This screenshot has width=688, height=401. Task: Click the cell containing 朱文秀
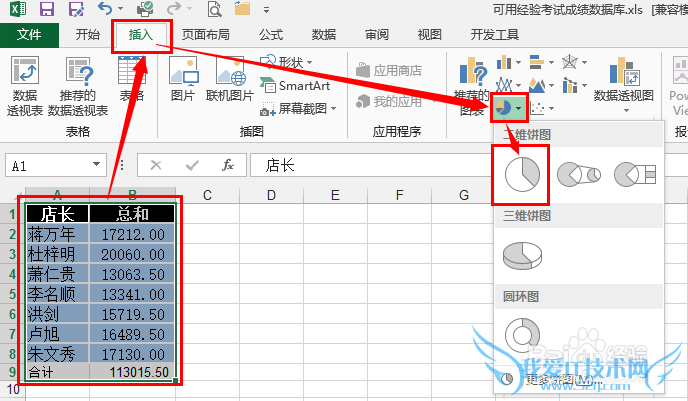[x=57, y=354]
